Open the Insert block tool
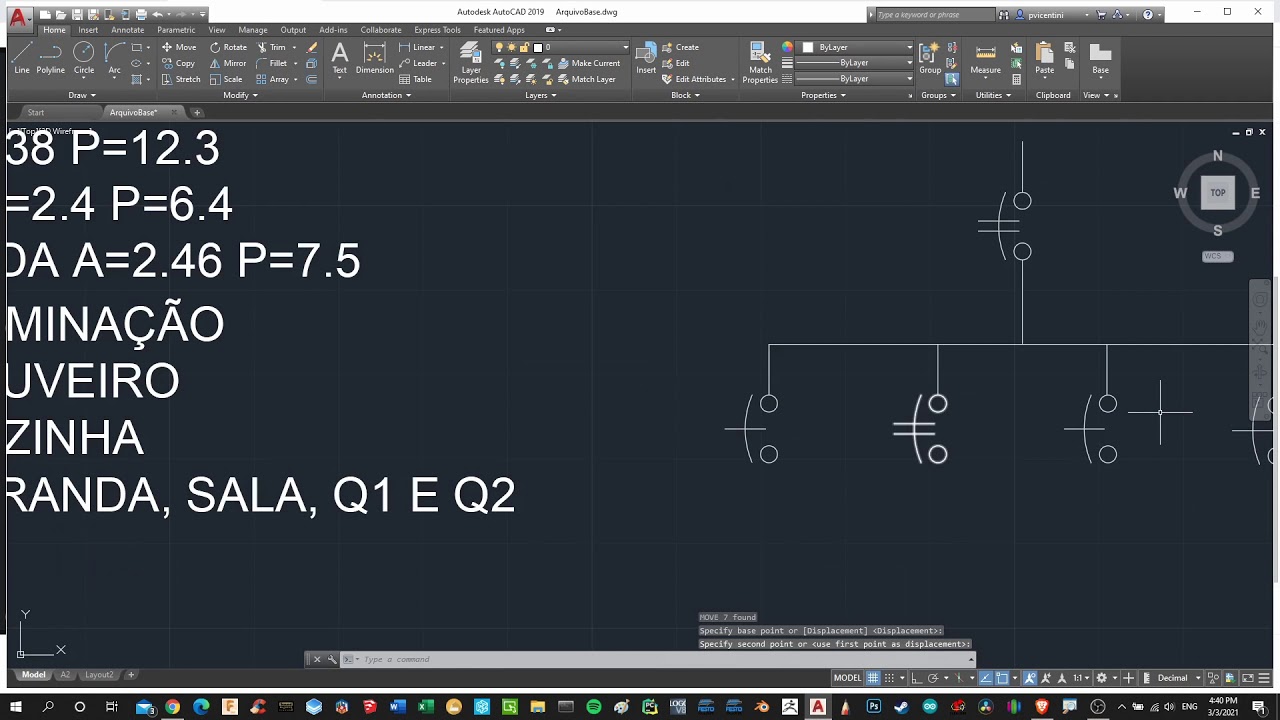 click(x=646, y=58)
